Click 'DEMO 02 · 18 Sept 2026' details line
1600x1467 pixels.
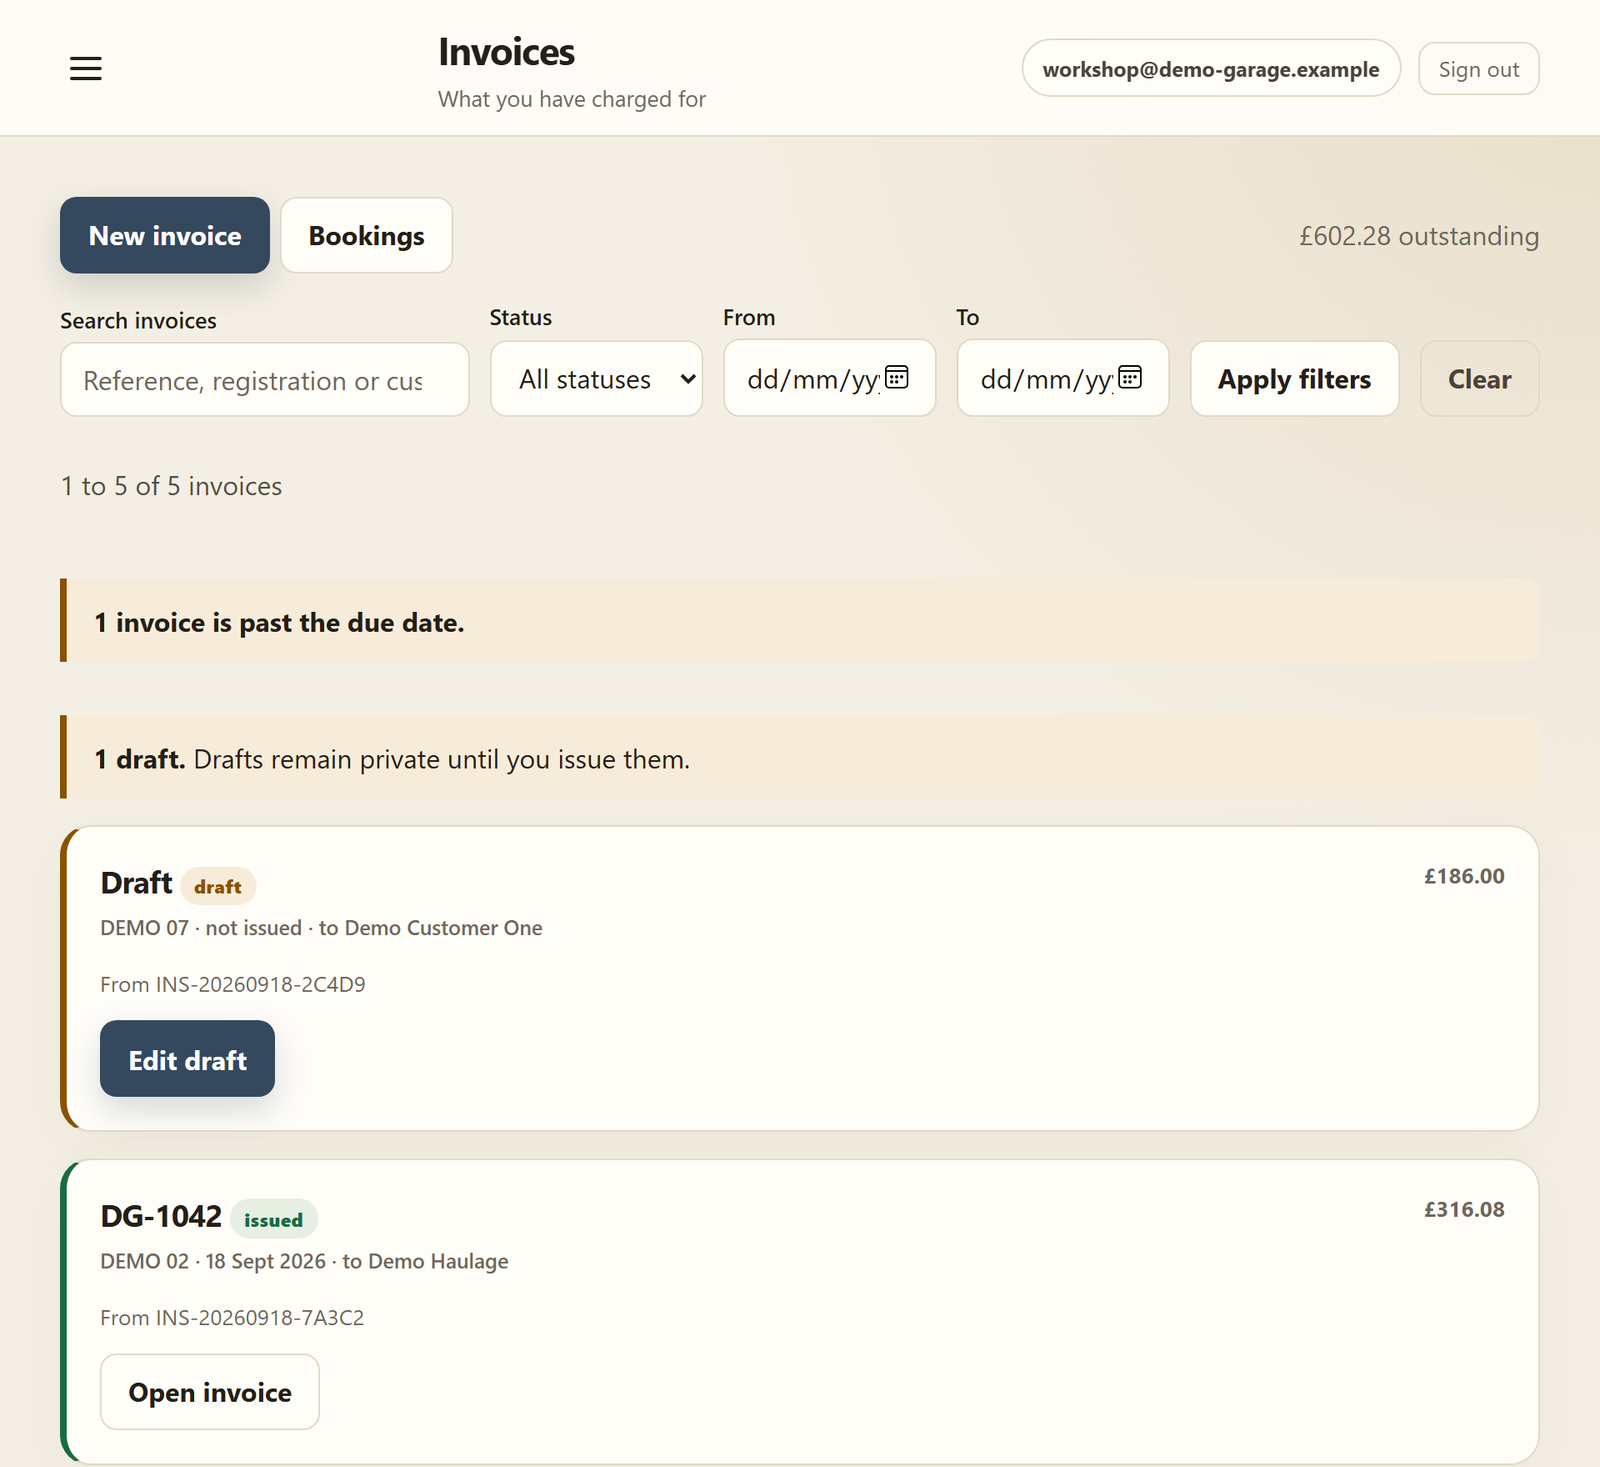point(304,1261)
